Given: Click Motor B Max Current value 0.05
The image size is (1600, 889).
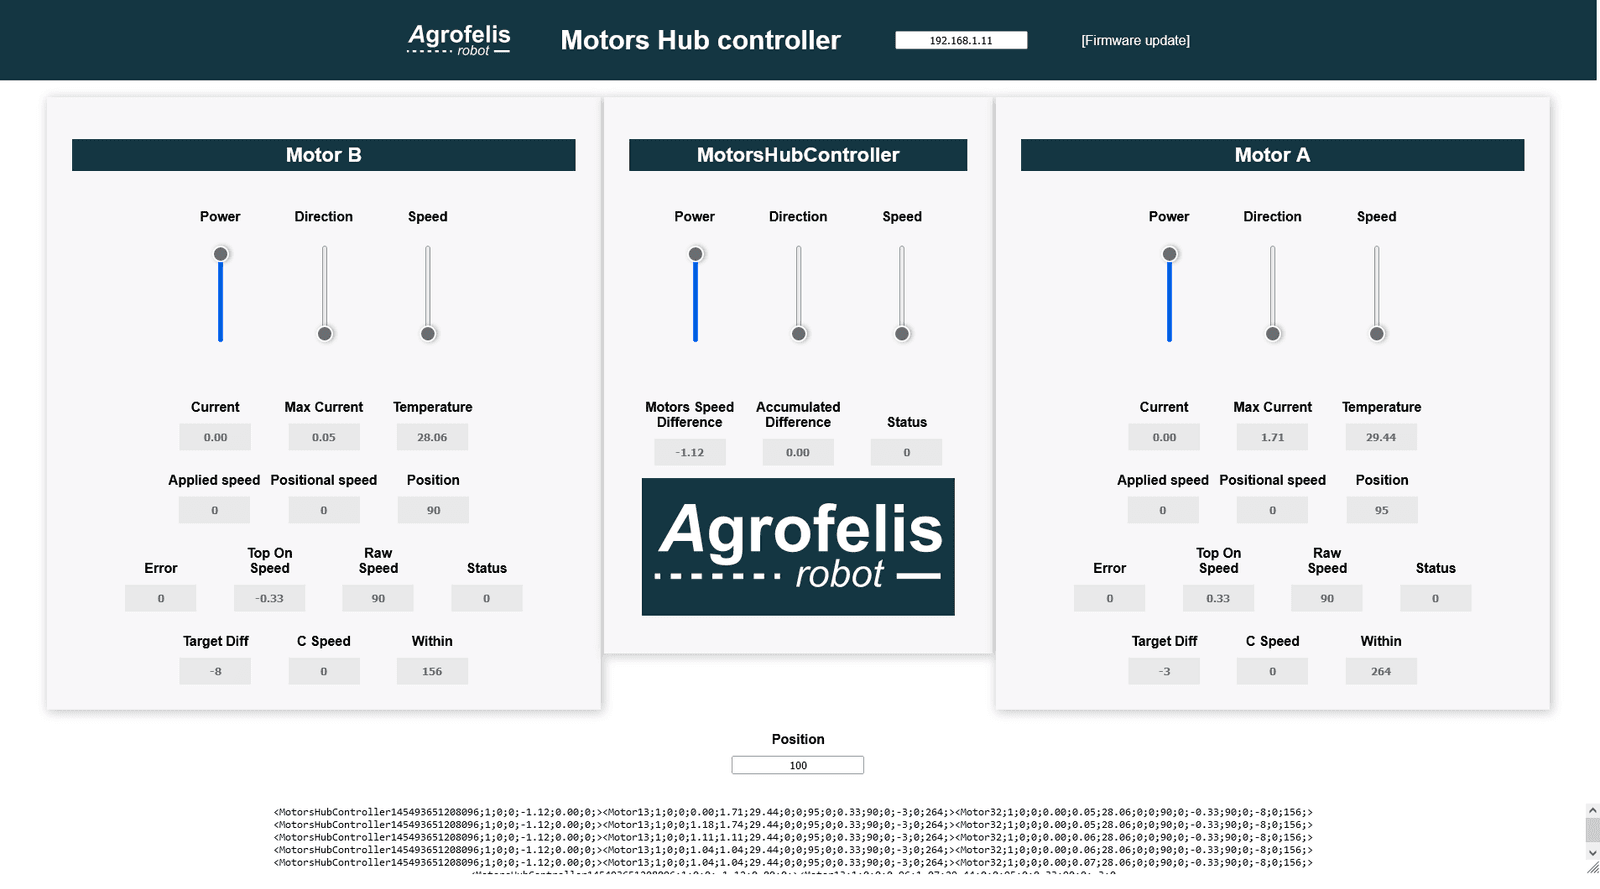Looking at the screenshot, I should [x=324, y=437].
